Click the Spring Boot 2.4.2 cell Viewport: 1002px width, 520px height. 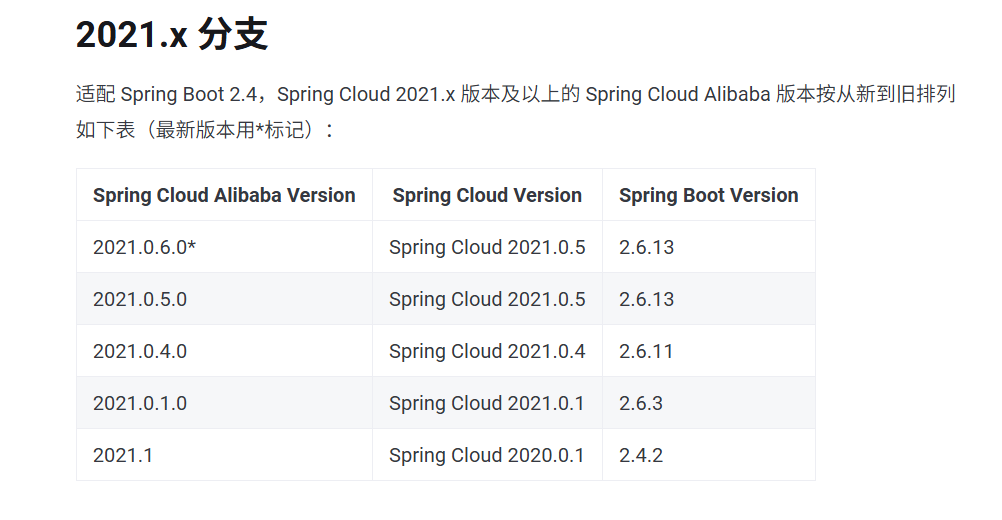(x=641, y=455)
